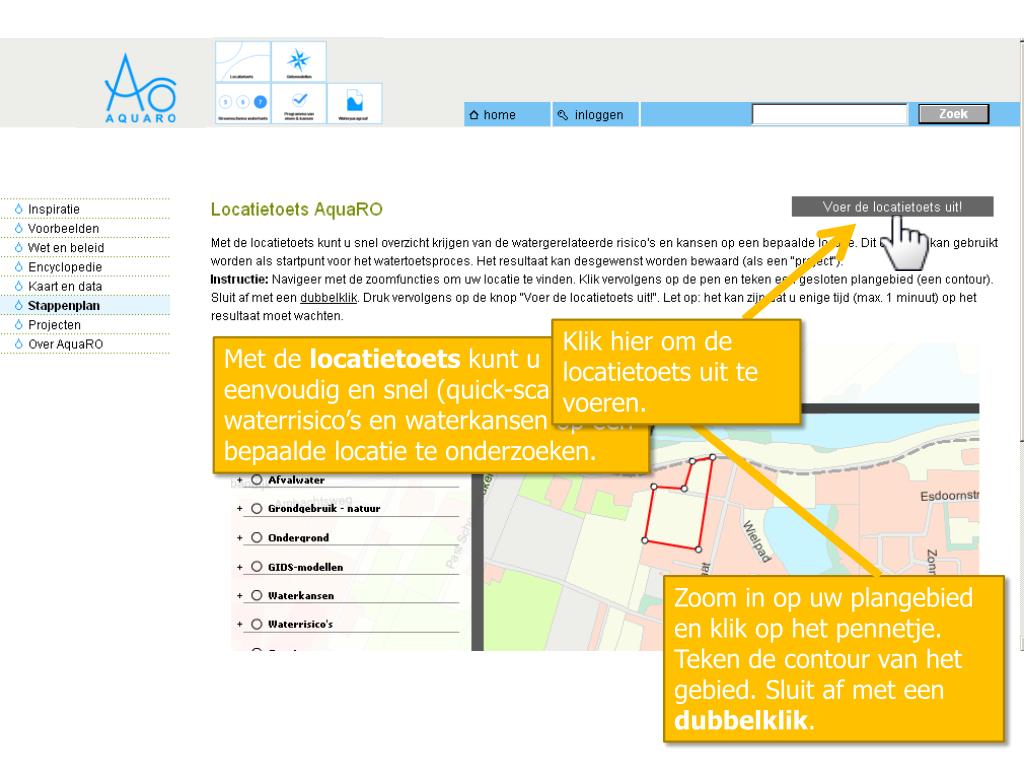The width and height of the screenshot is (1024, 768).
Task: Select the Waterkansen radio button
Action: tap(257, 596)
